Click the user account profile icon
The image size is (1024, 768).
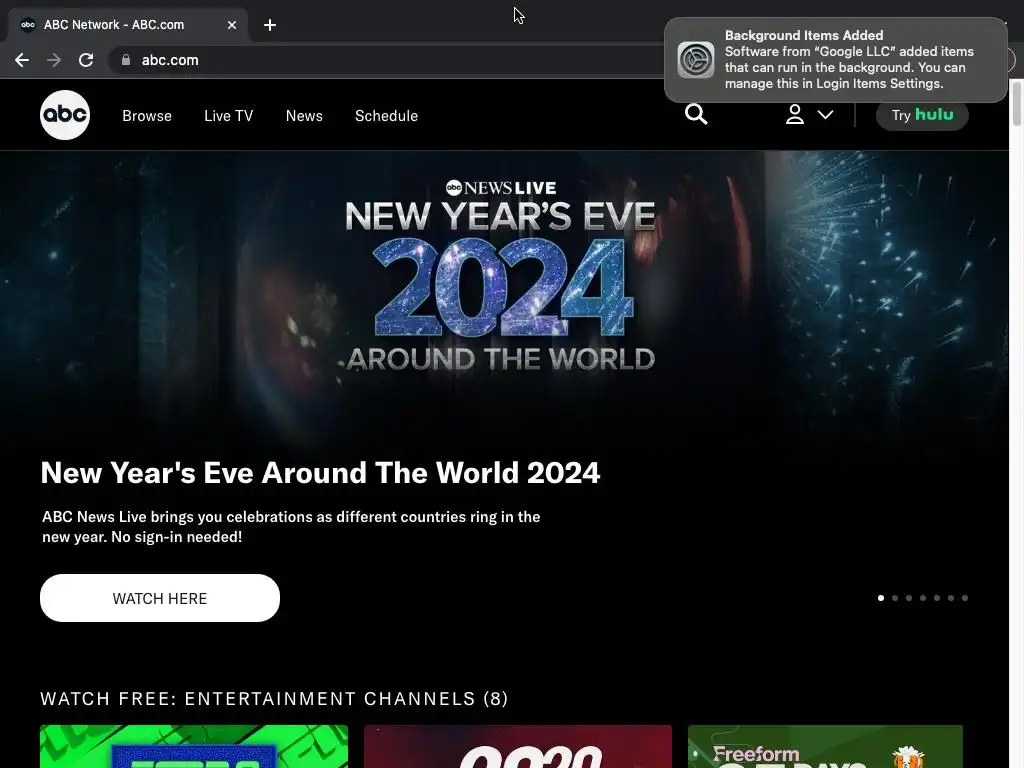pyautogui.click(x=794, y=114)
